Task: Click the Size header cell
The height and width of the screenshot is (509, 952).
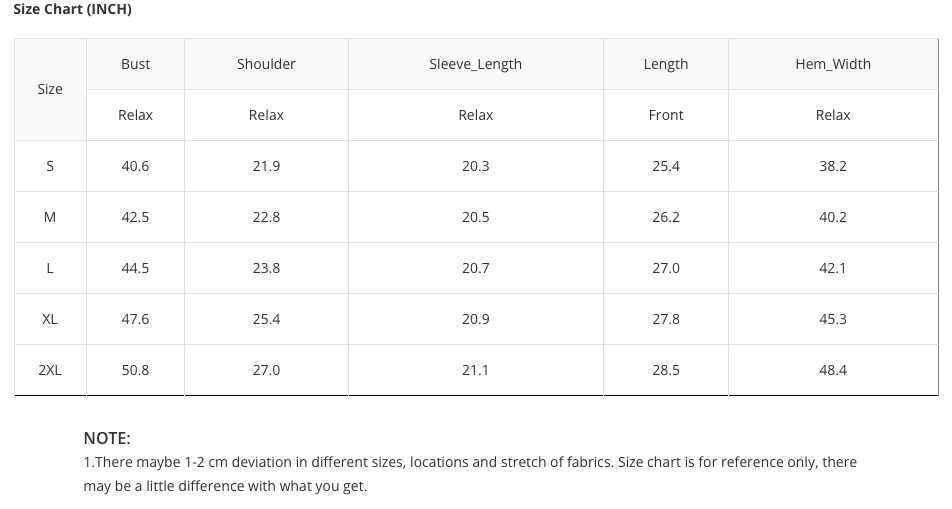Action: (50, 89)
